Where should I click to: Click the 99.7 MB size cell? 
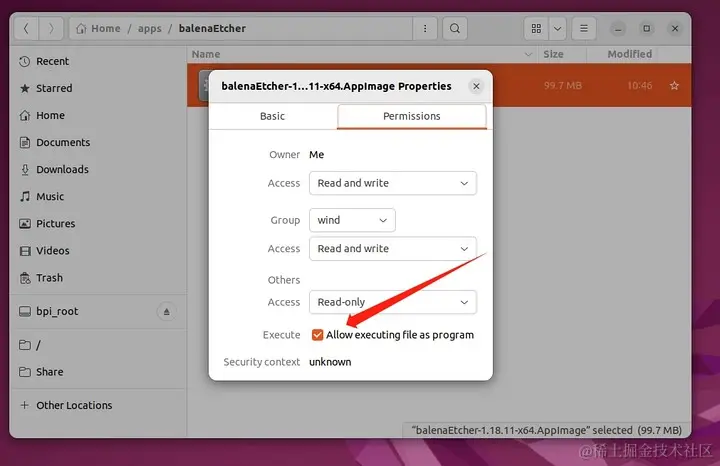coord(562,85)
